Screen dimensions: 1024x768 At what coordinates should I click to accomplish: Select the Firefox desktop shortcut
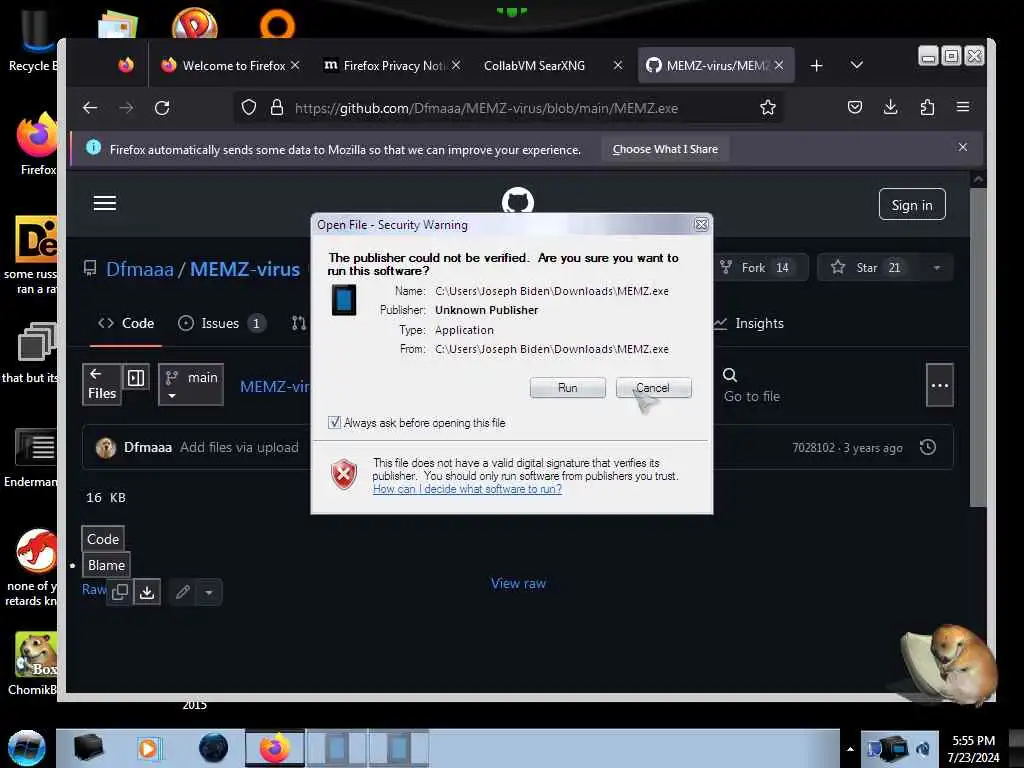pos(37,144)
